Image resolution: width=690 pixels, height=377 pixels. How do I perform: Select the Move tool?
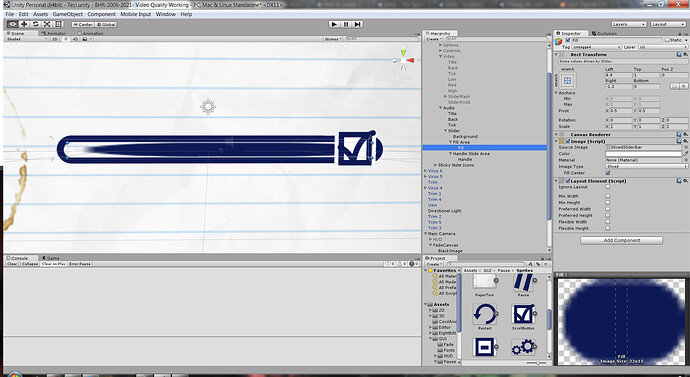24,24
